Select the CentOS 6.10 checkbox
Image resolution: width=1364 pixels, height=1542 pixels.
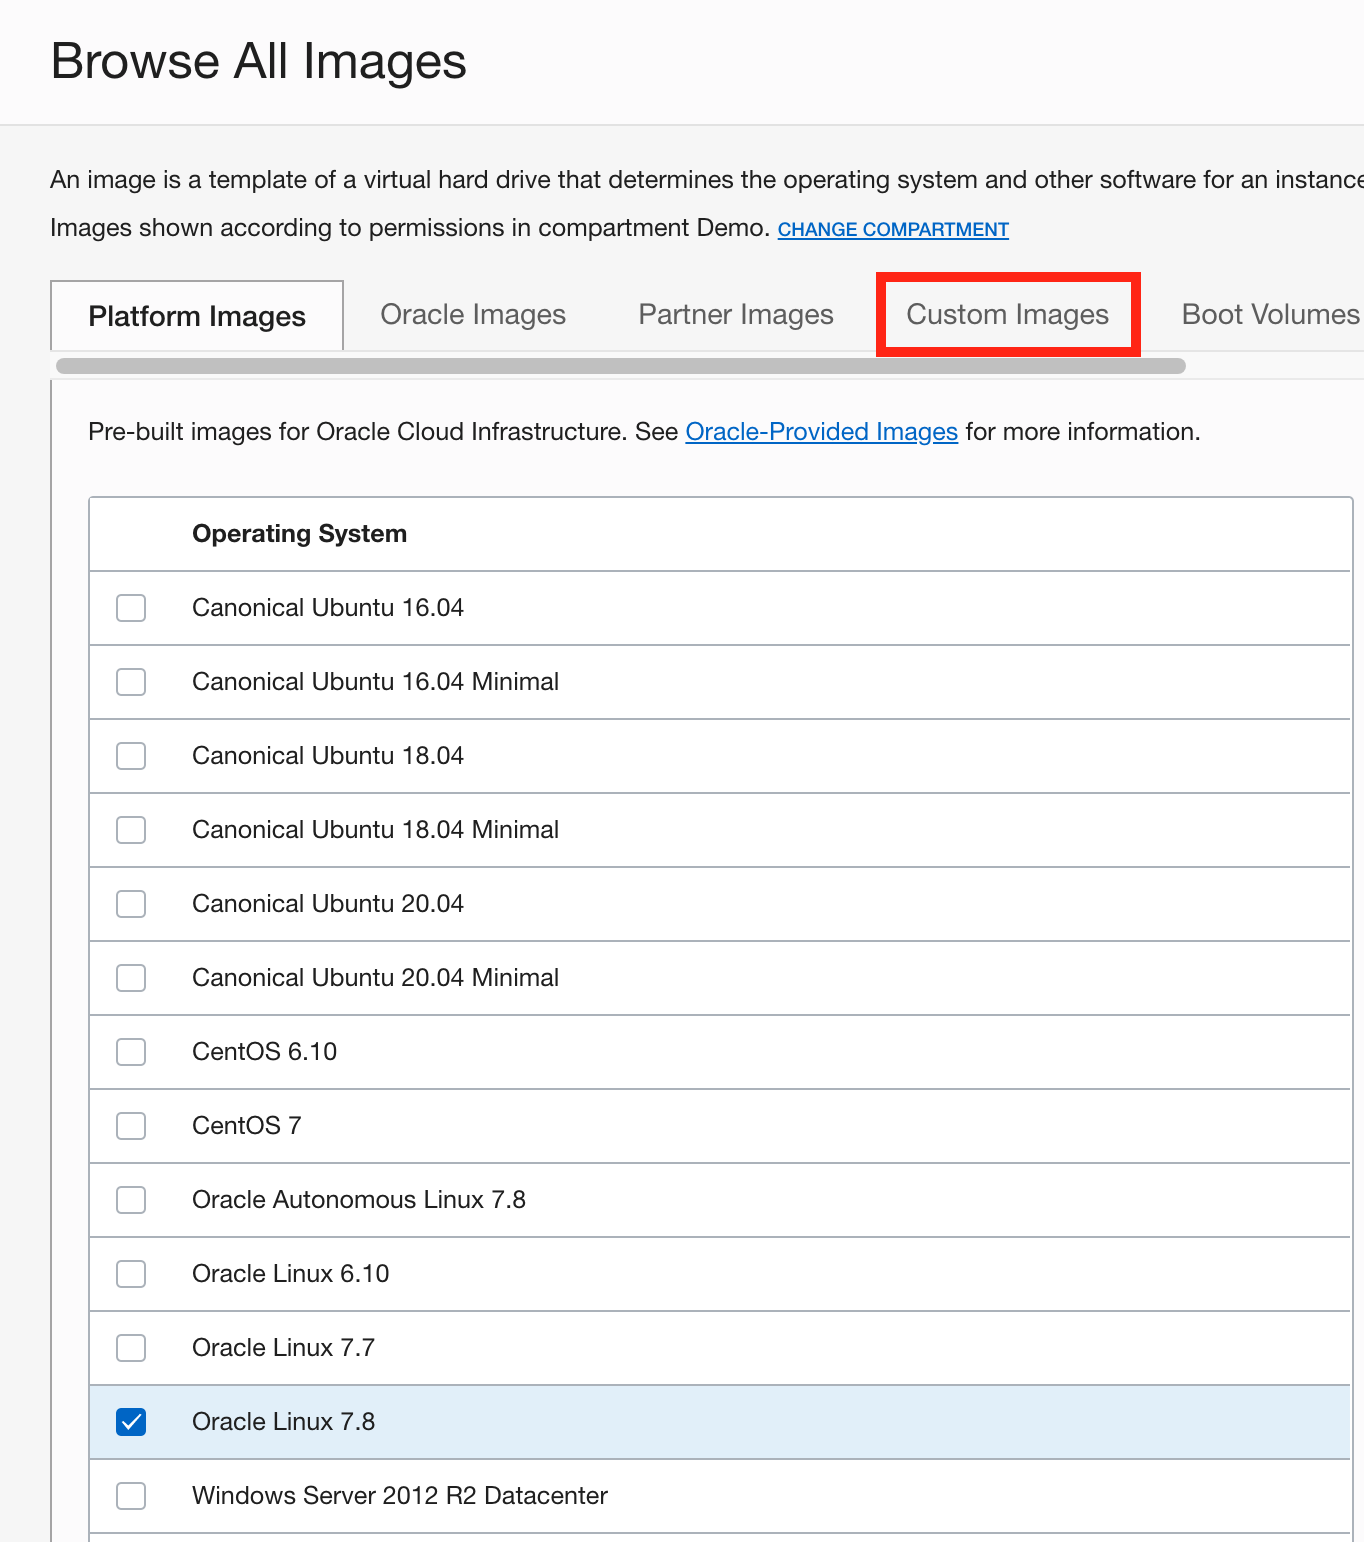[131, 1052]
